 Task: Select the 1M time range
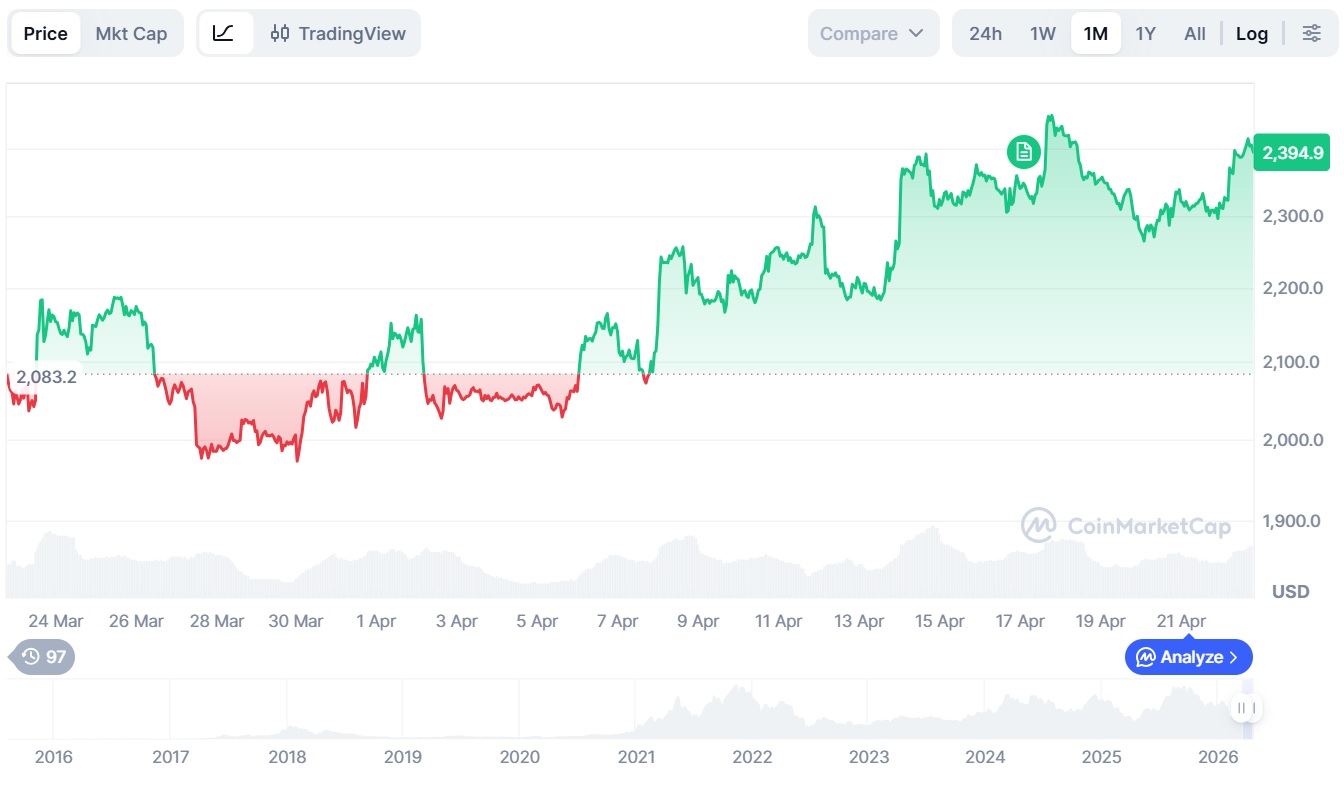pyautogui.click(x=1096, y=33)
